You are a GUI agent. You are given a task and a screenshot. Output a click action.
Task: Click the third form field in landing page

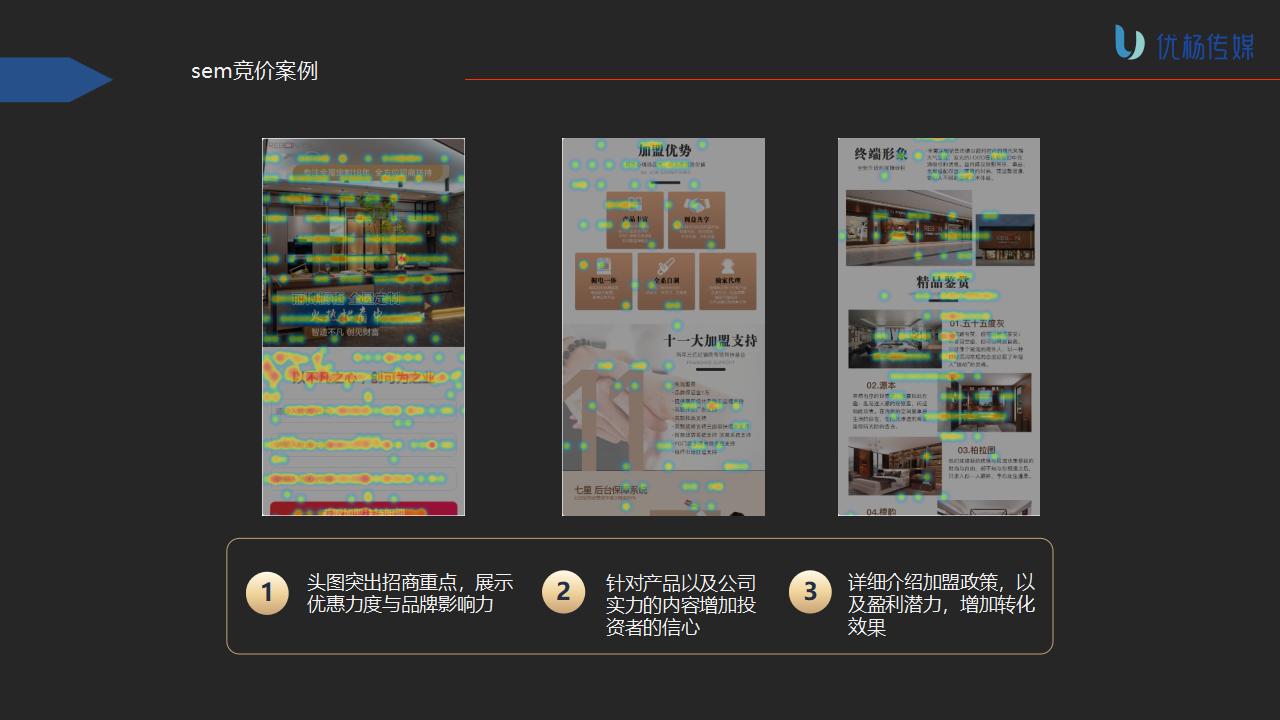(x=363, y=477)
